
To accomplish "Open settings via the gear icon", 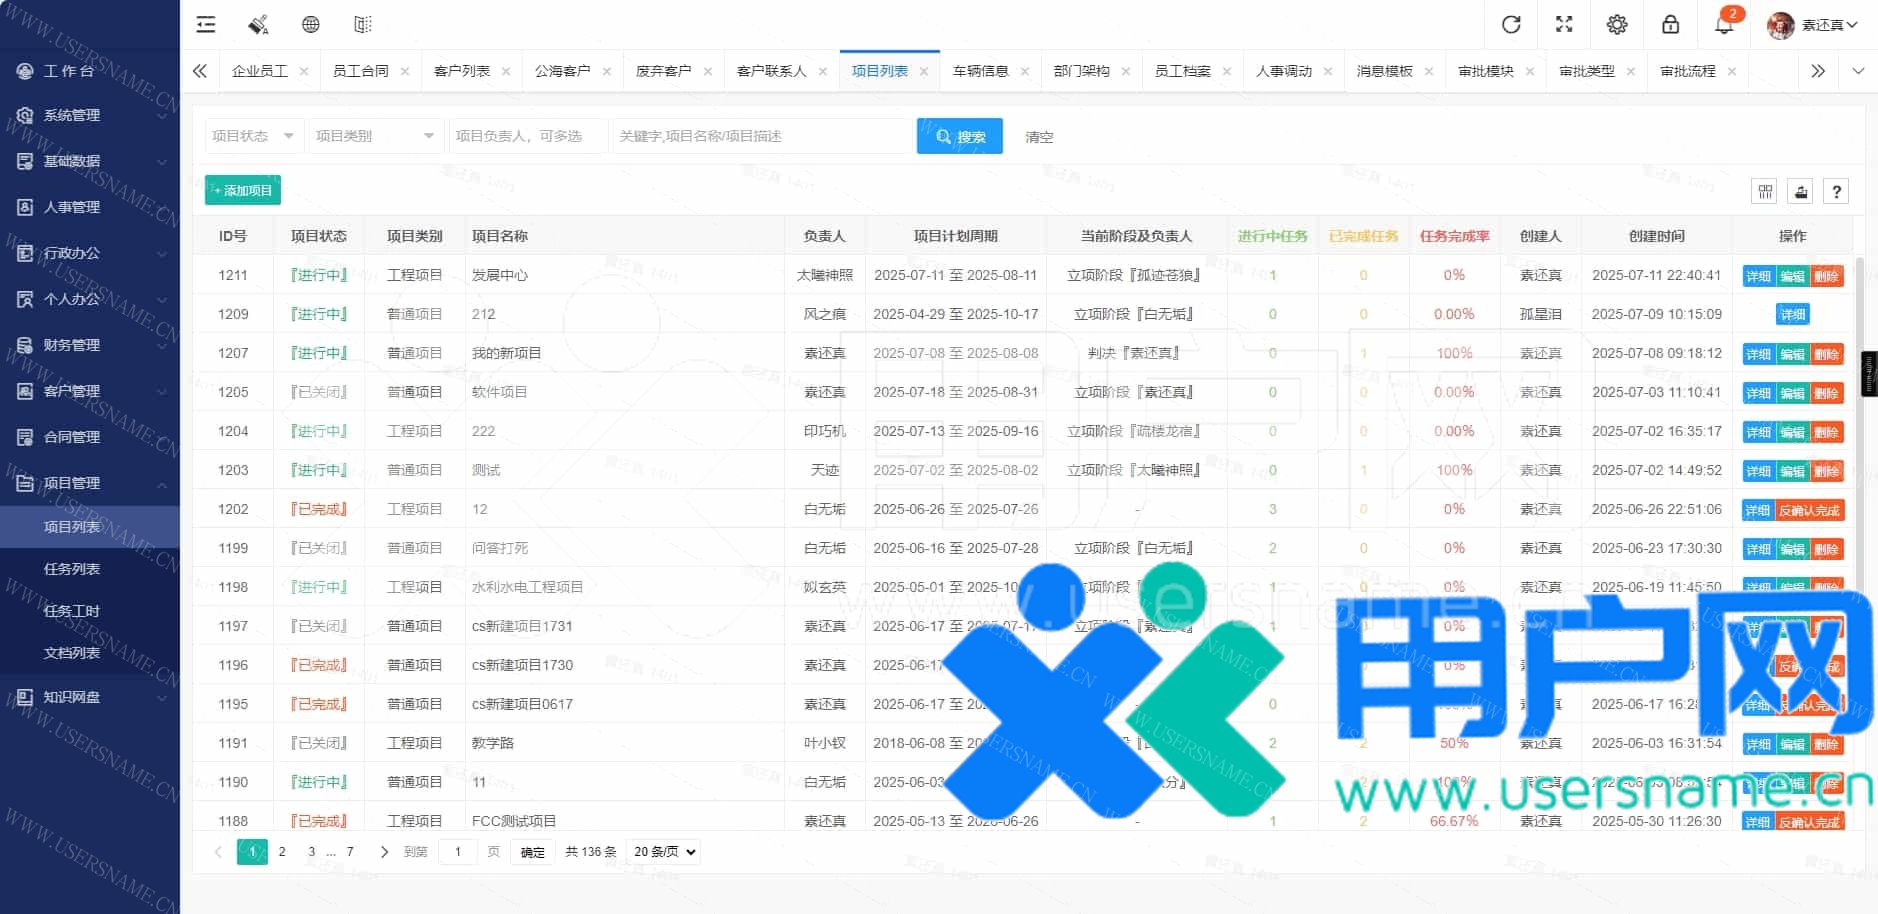I will tap(1617, 25).
